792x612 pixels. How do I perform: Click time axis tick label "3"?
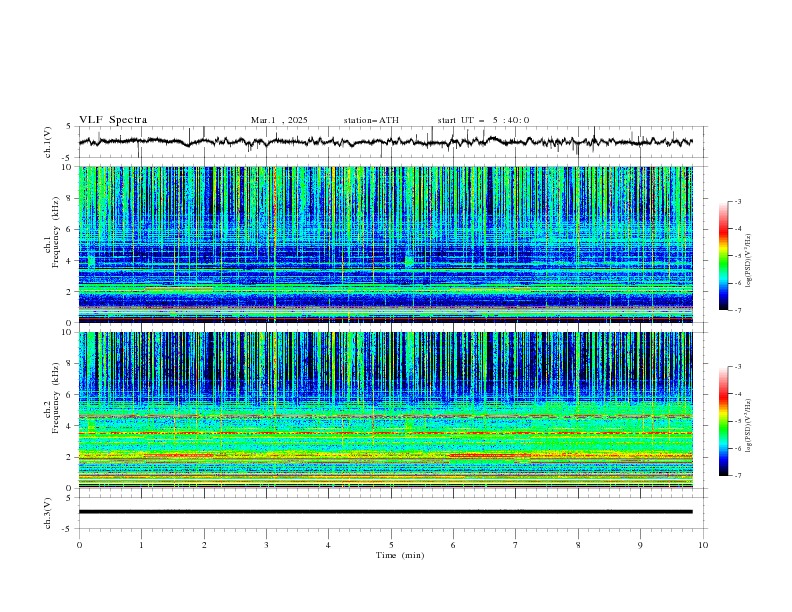pyautogui.click(x=266, y=545)
